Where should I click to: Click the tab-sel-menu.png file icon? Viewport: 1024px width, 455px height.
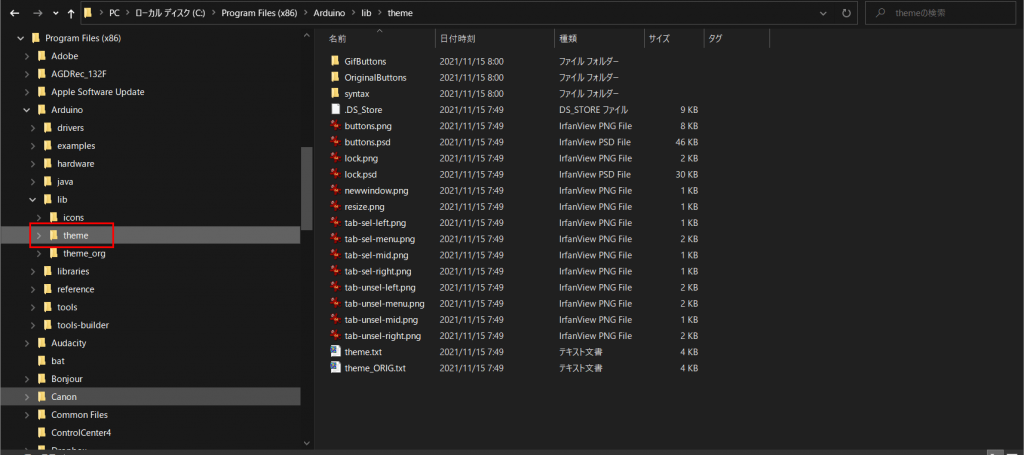tap(336, 239)
